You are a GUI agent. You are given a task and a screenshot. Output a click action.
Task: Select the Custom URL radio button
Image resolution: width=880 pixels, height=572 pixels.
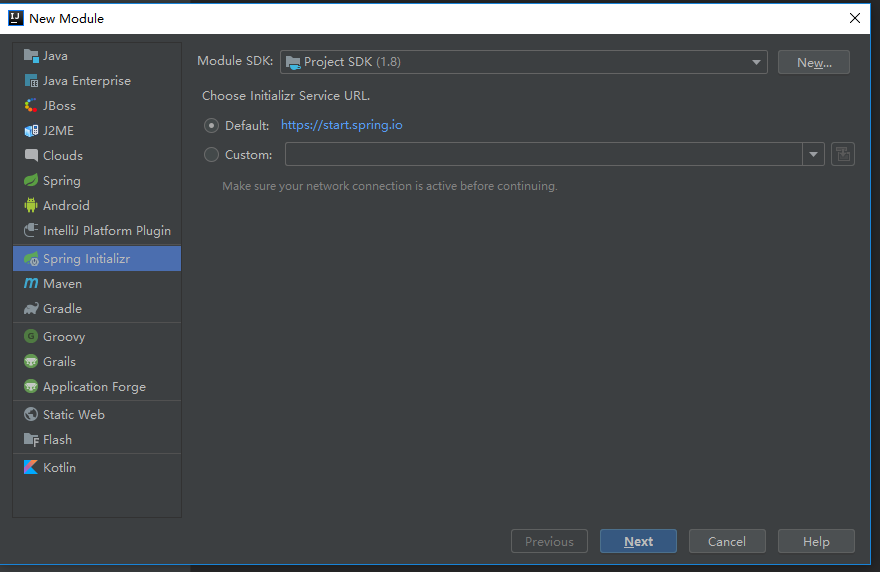(x=211, y=154)
